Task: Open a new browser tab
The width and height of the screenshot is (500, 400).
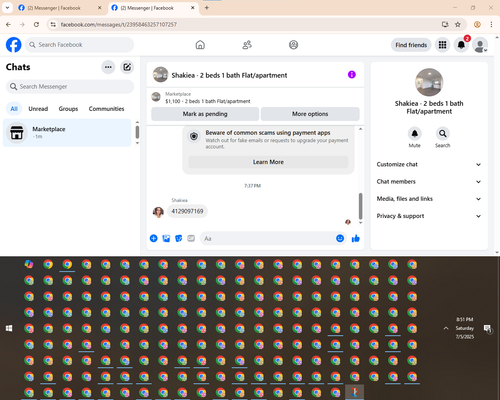Action: (207, 8)
